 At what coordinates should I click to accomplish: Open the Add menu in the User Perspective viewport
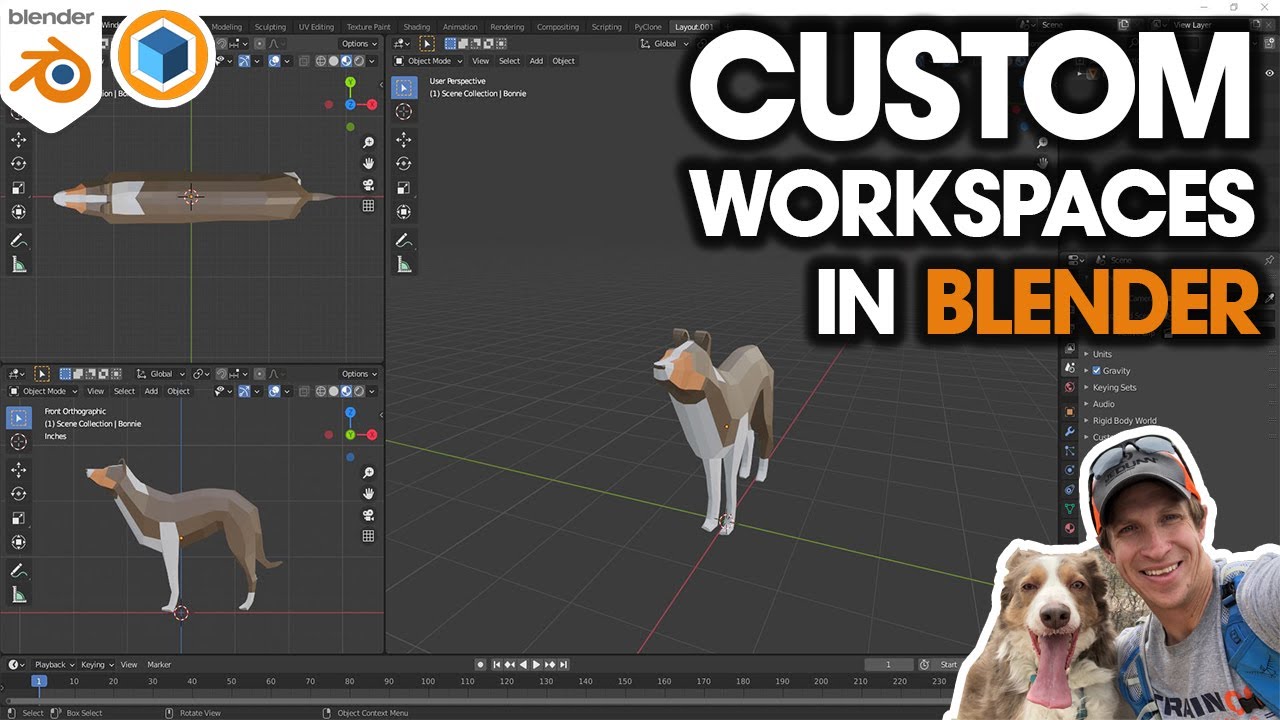pos(536,61)
